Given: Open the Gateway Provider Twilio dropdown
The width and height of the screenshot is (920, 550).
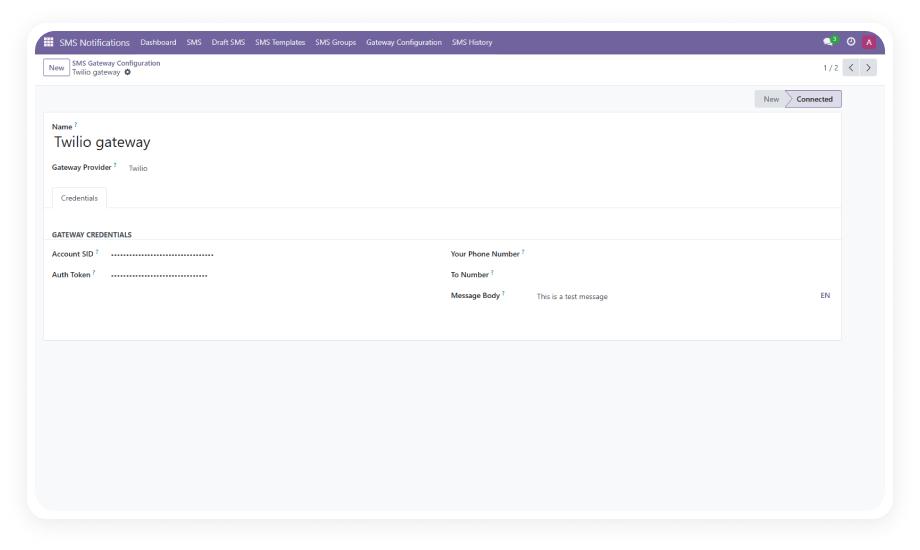Looking at the screenshot, I should (138, 168).
